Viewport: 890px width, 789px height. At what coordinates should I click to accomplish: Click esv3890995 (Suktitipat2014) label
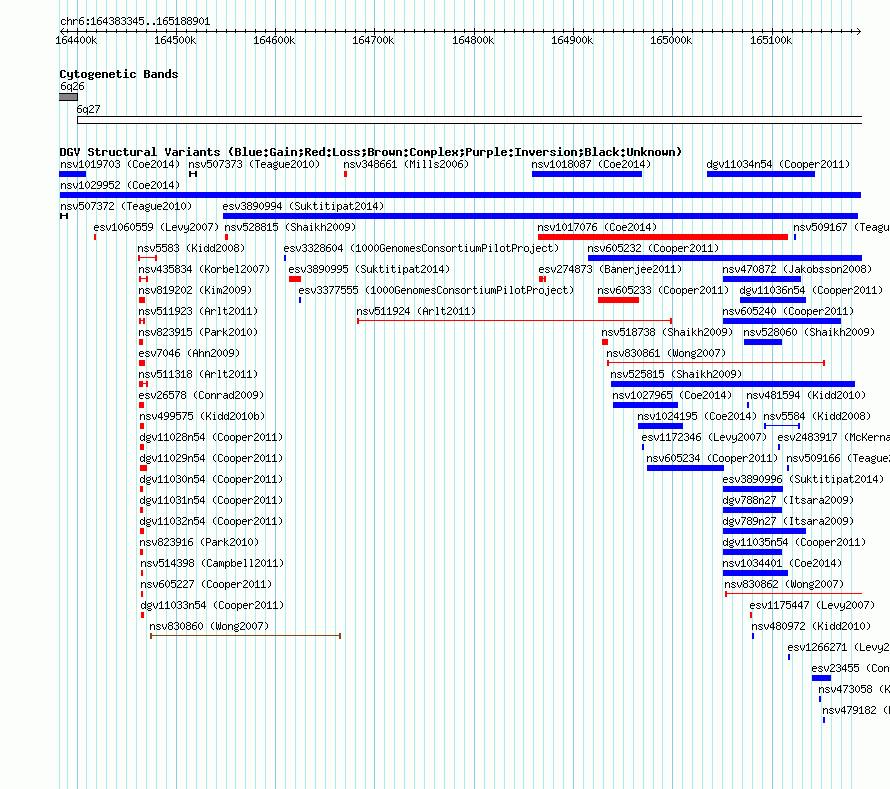[x=369, y=269]
